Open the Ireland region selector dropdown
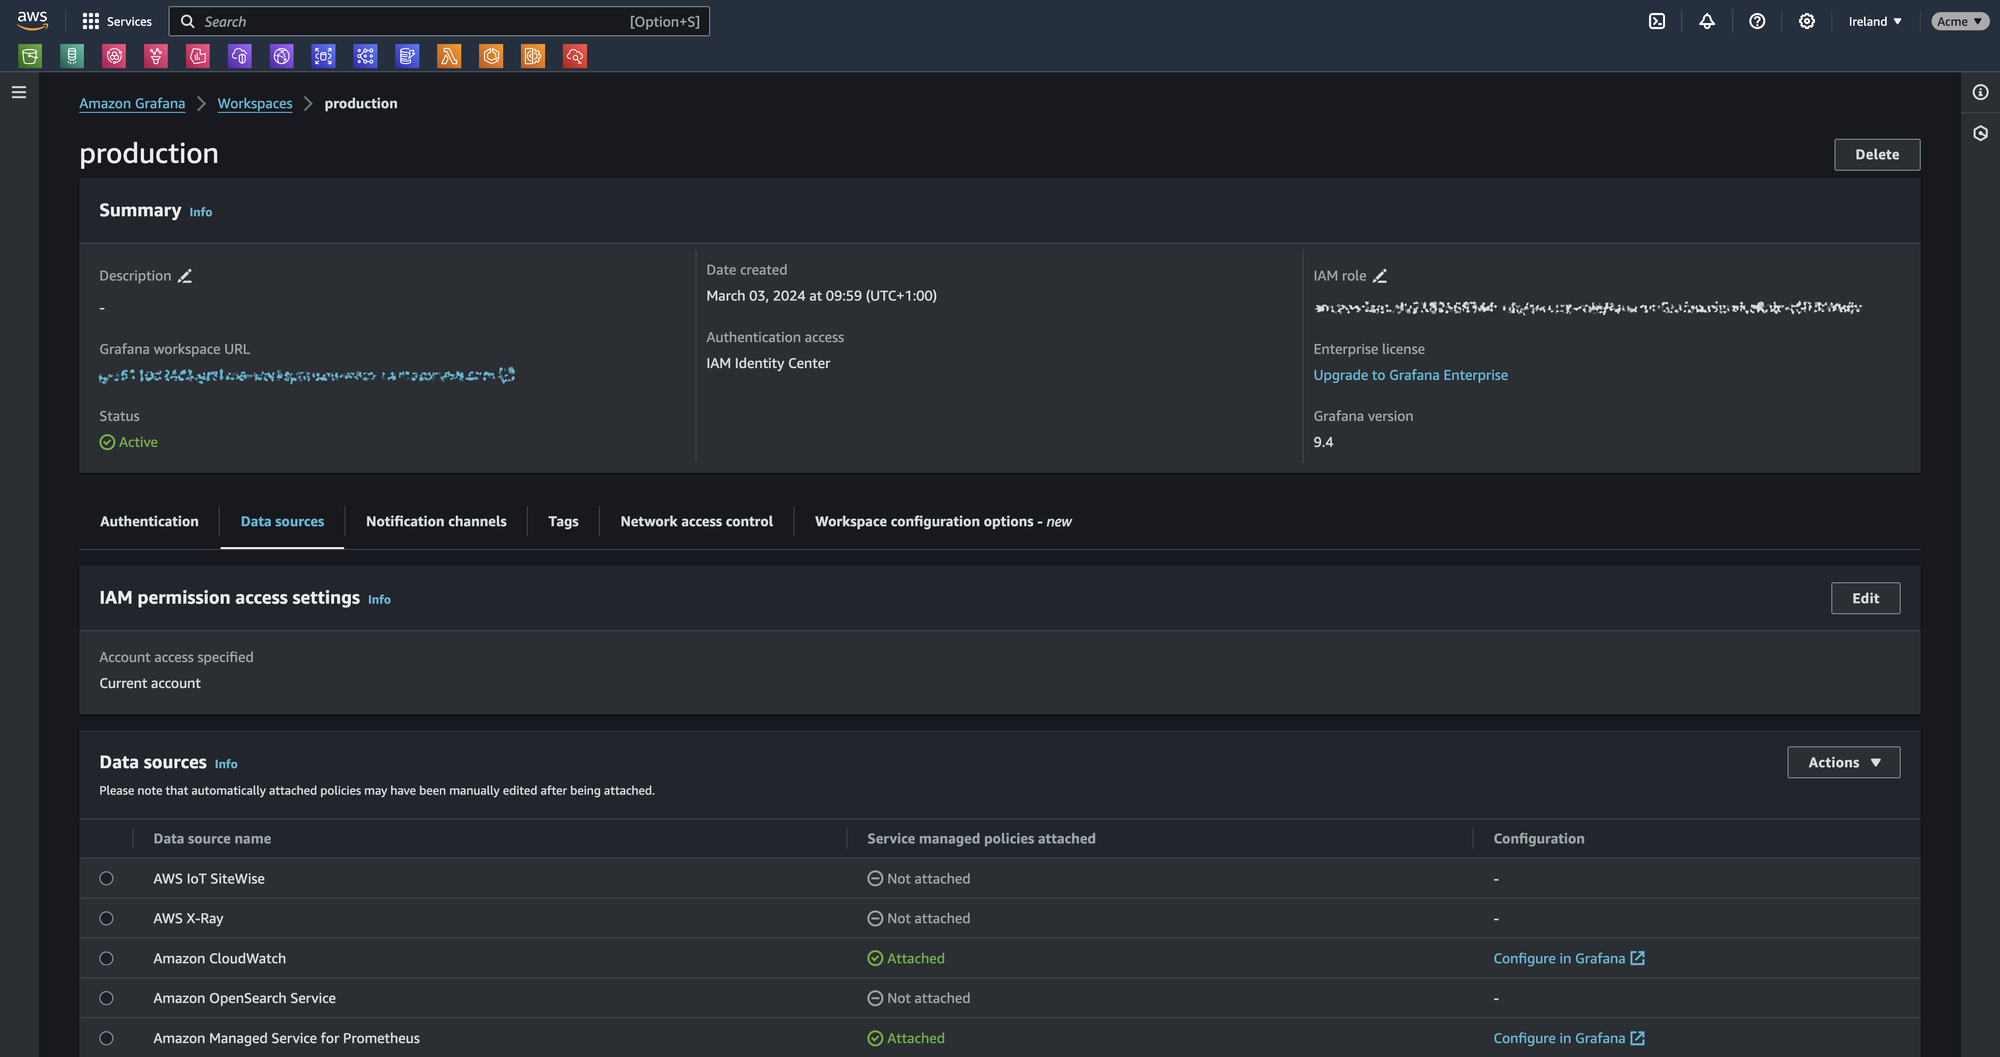The height and width of the screenshot is (1057, 2000). click(x=1875, y=21)
